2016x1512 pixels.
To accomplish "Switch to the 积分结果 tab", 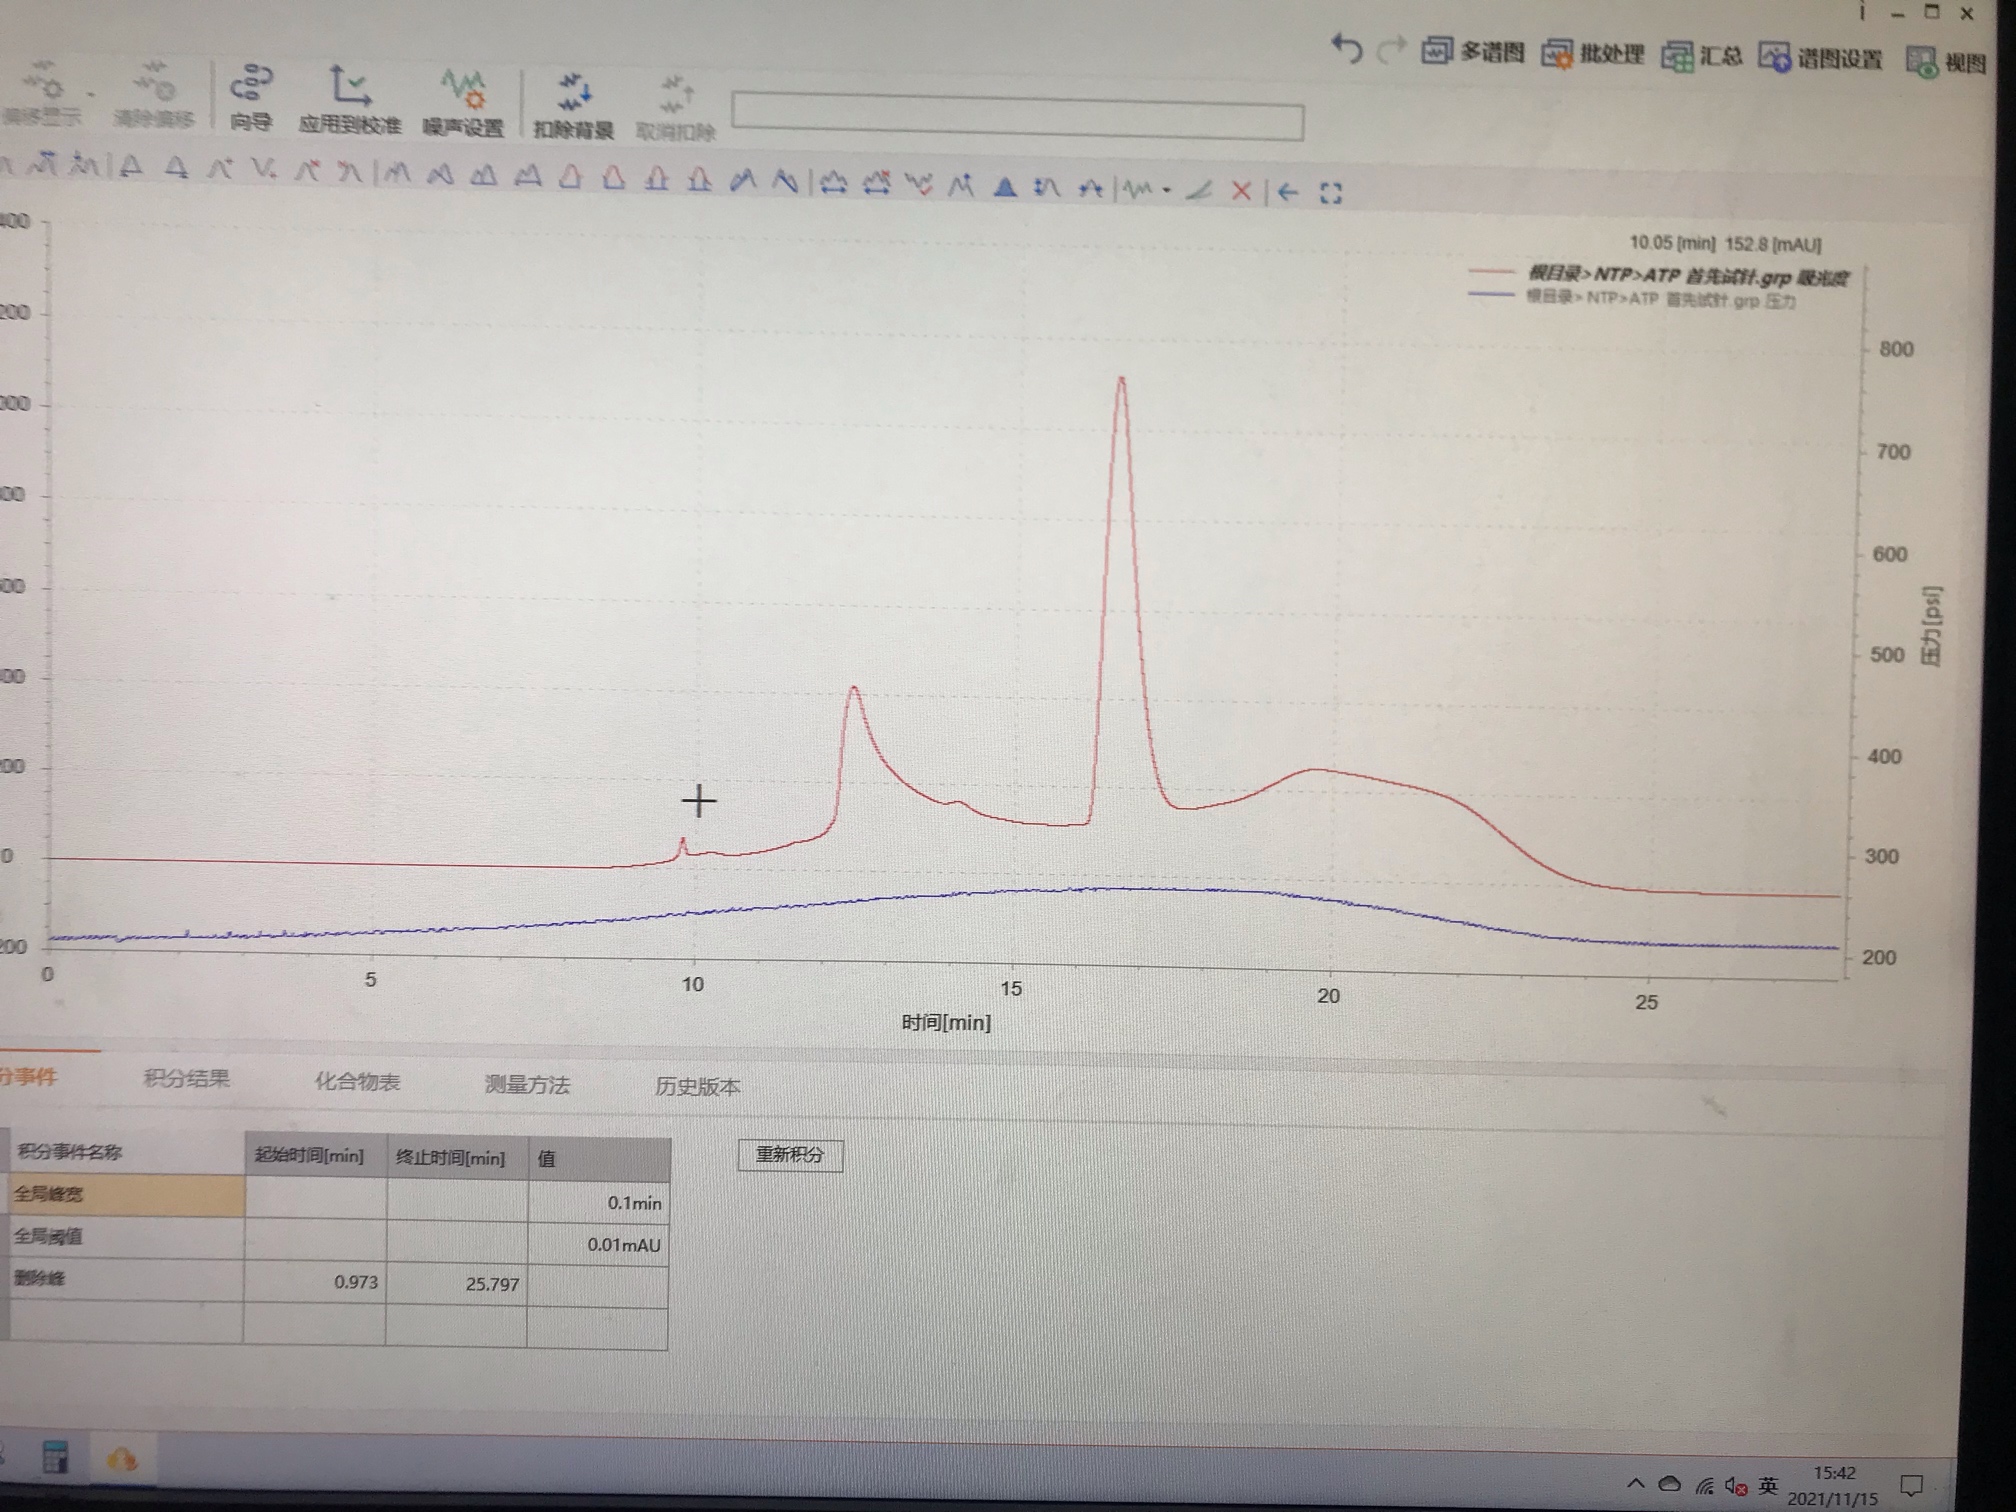I will click(x=187, y=1078).
